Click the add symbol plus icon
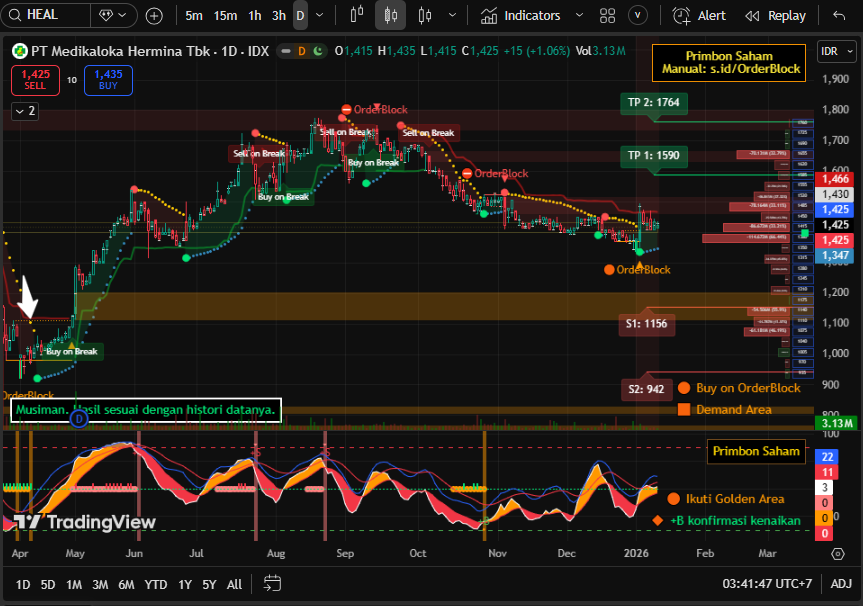 (x=154, y=16)
